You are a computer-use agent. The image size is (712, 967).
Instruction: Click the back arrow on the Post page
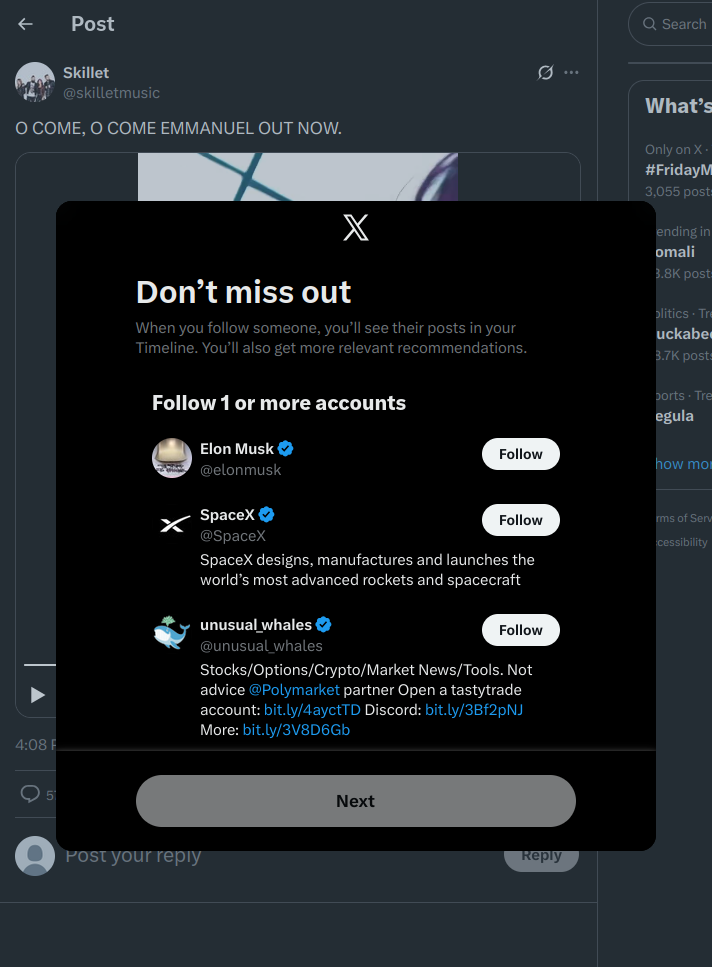click(24, 23)
